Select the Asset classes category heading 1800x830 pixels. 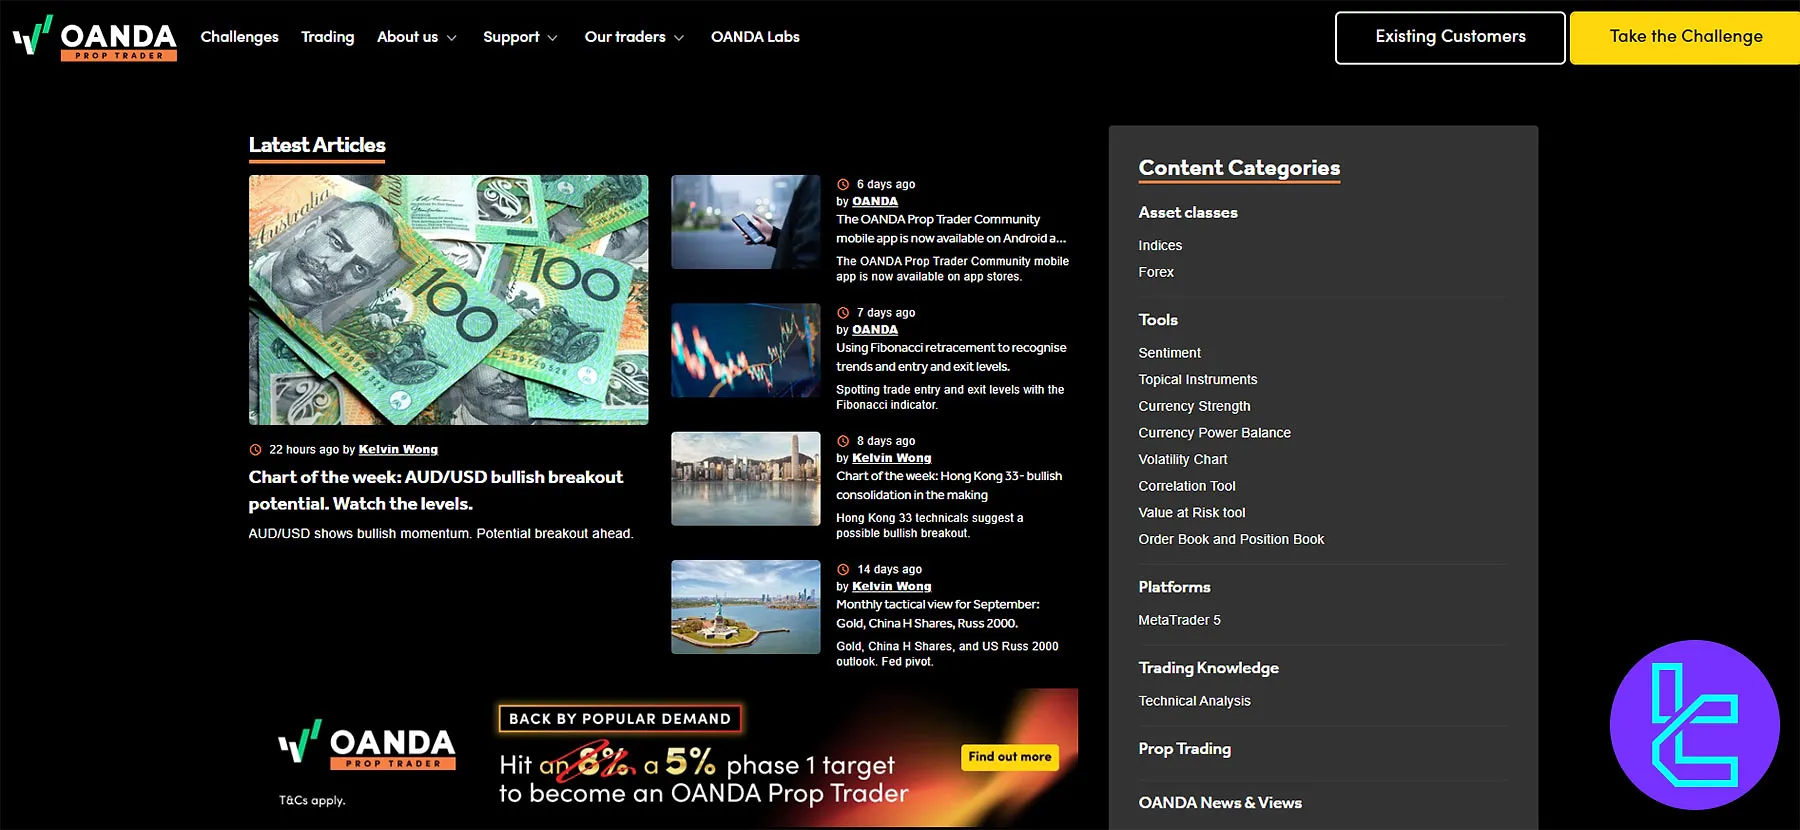pyautogui.click(x=1188, y=212)
